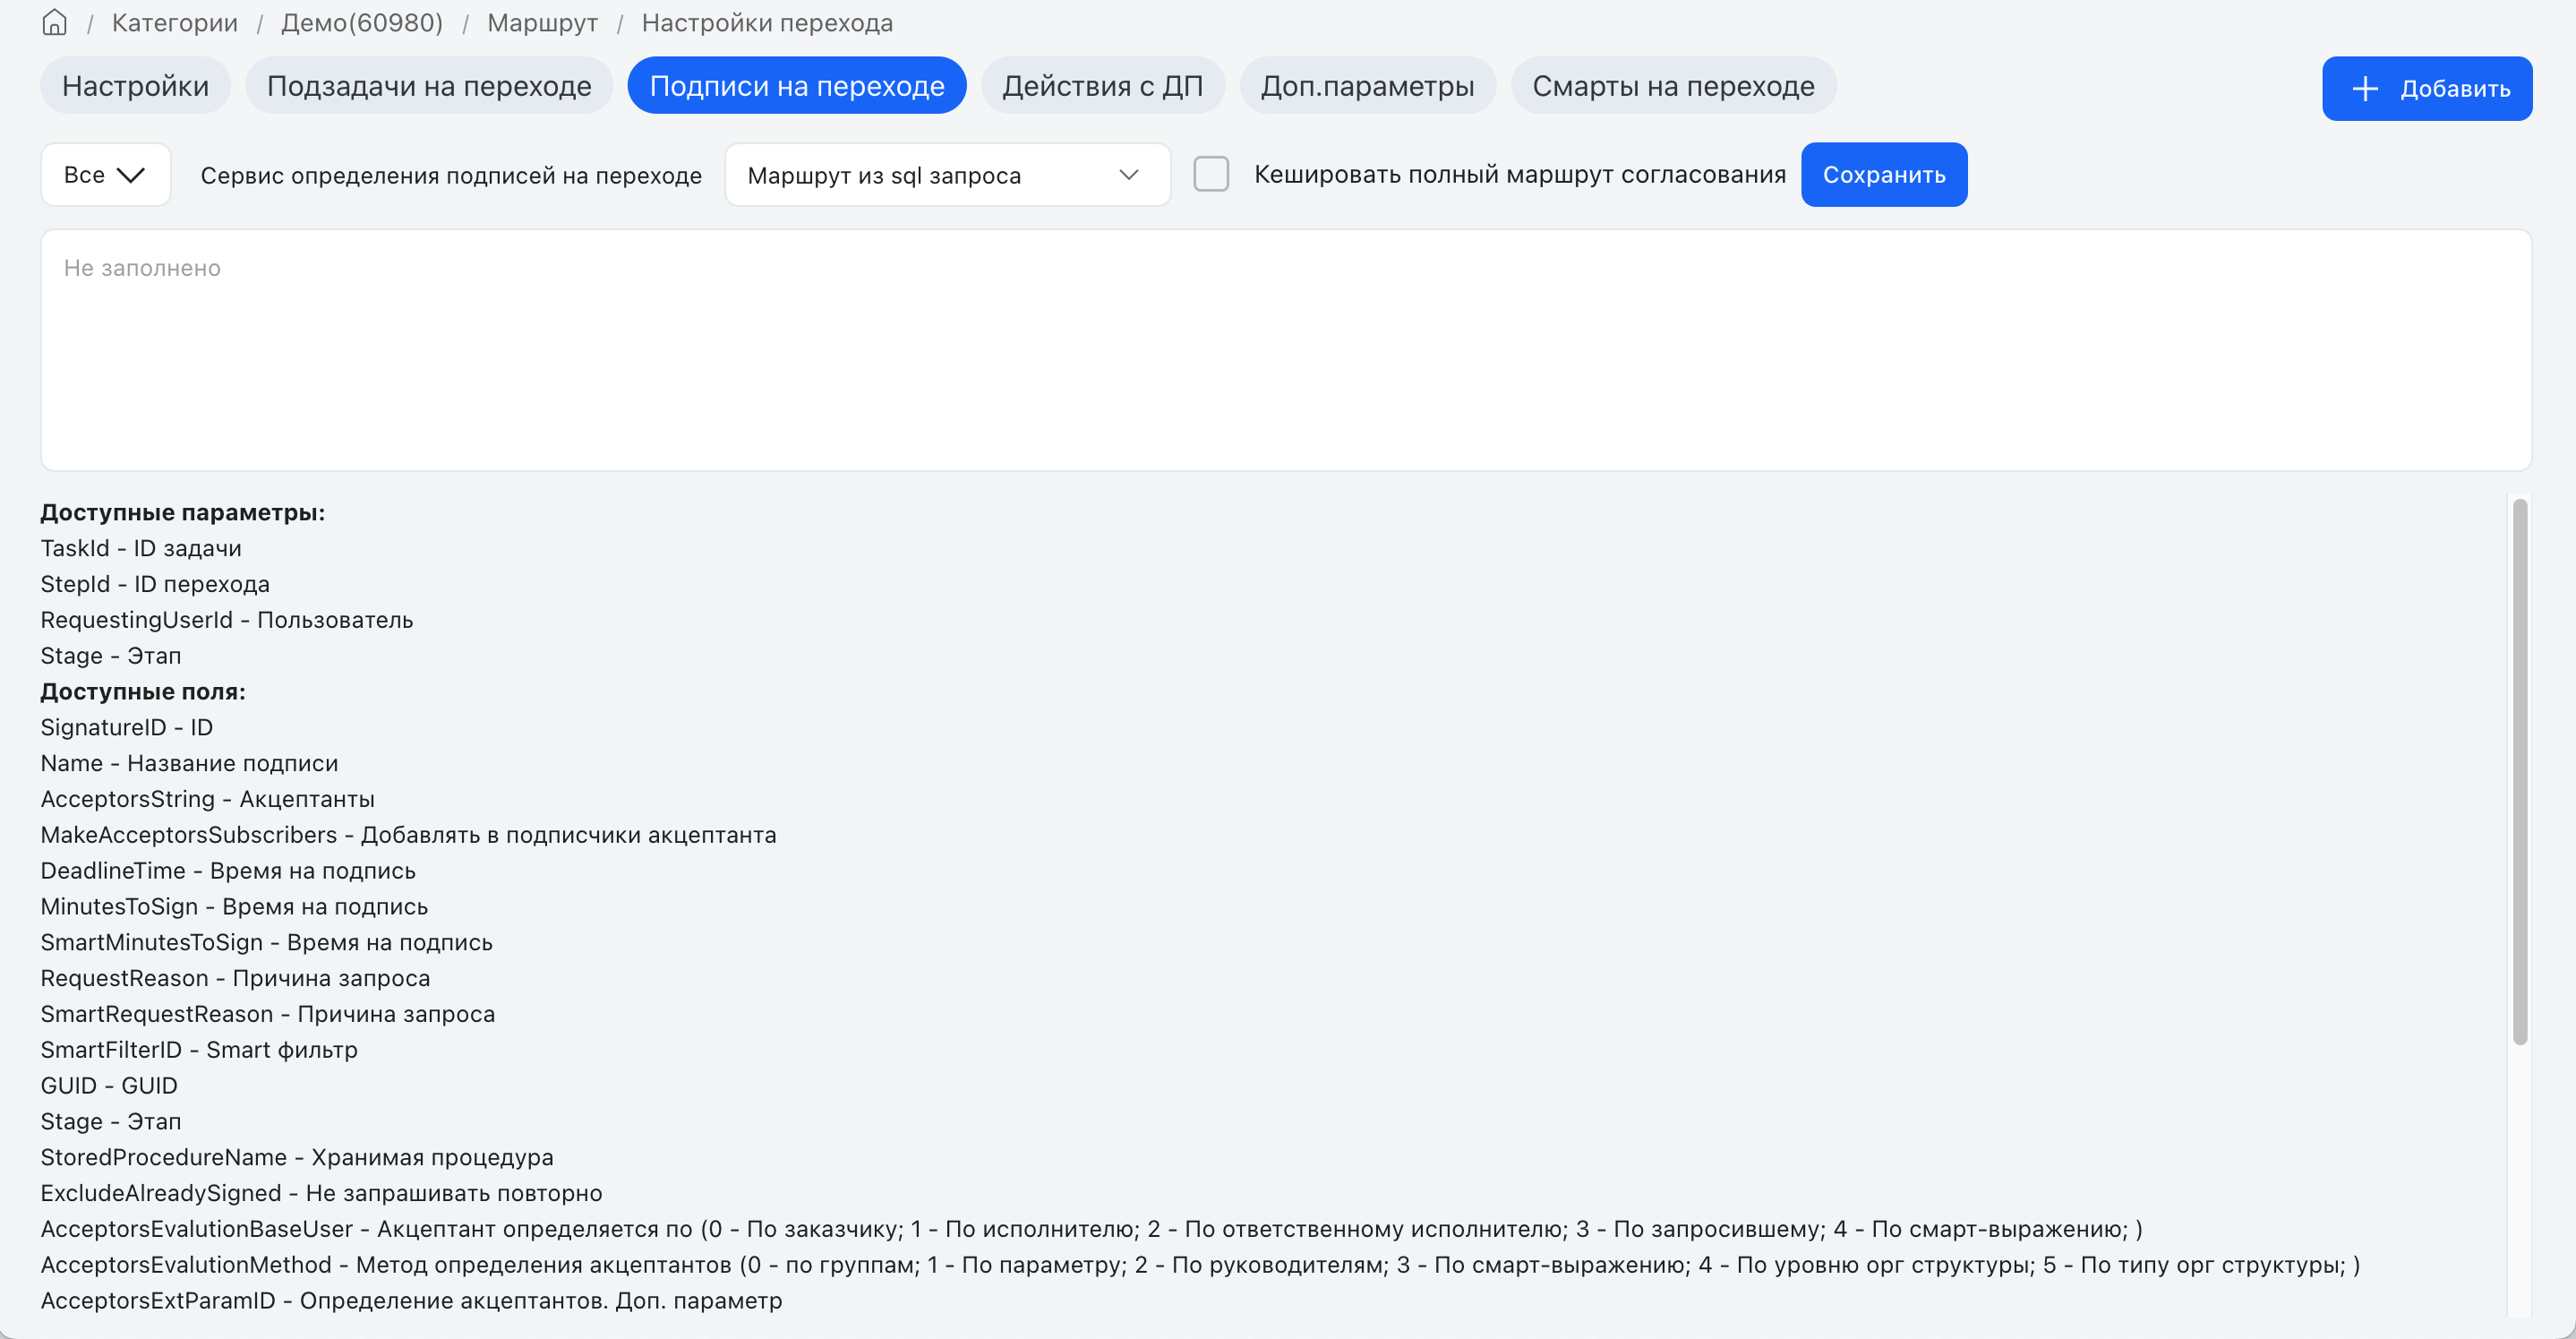Expand the Все filter dropdown
2576x1339 pixels.
click(x=106, y=175)
